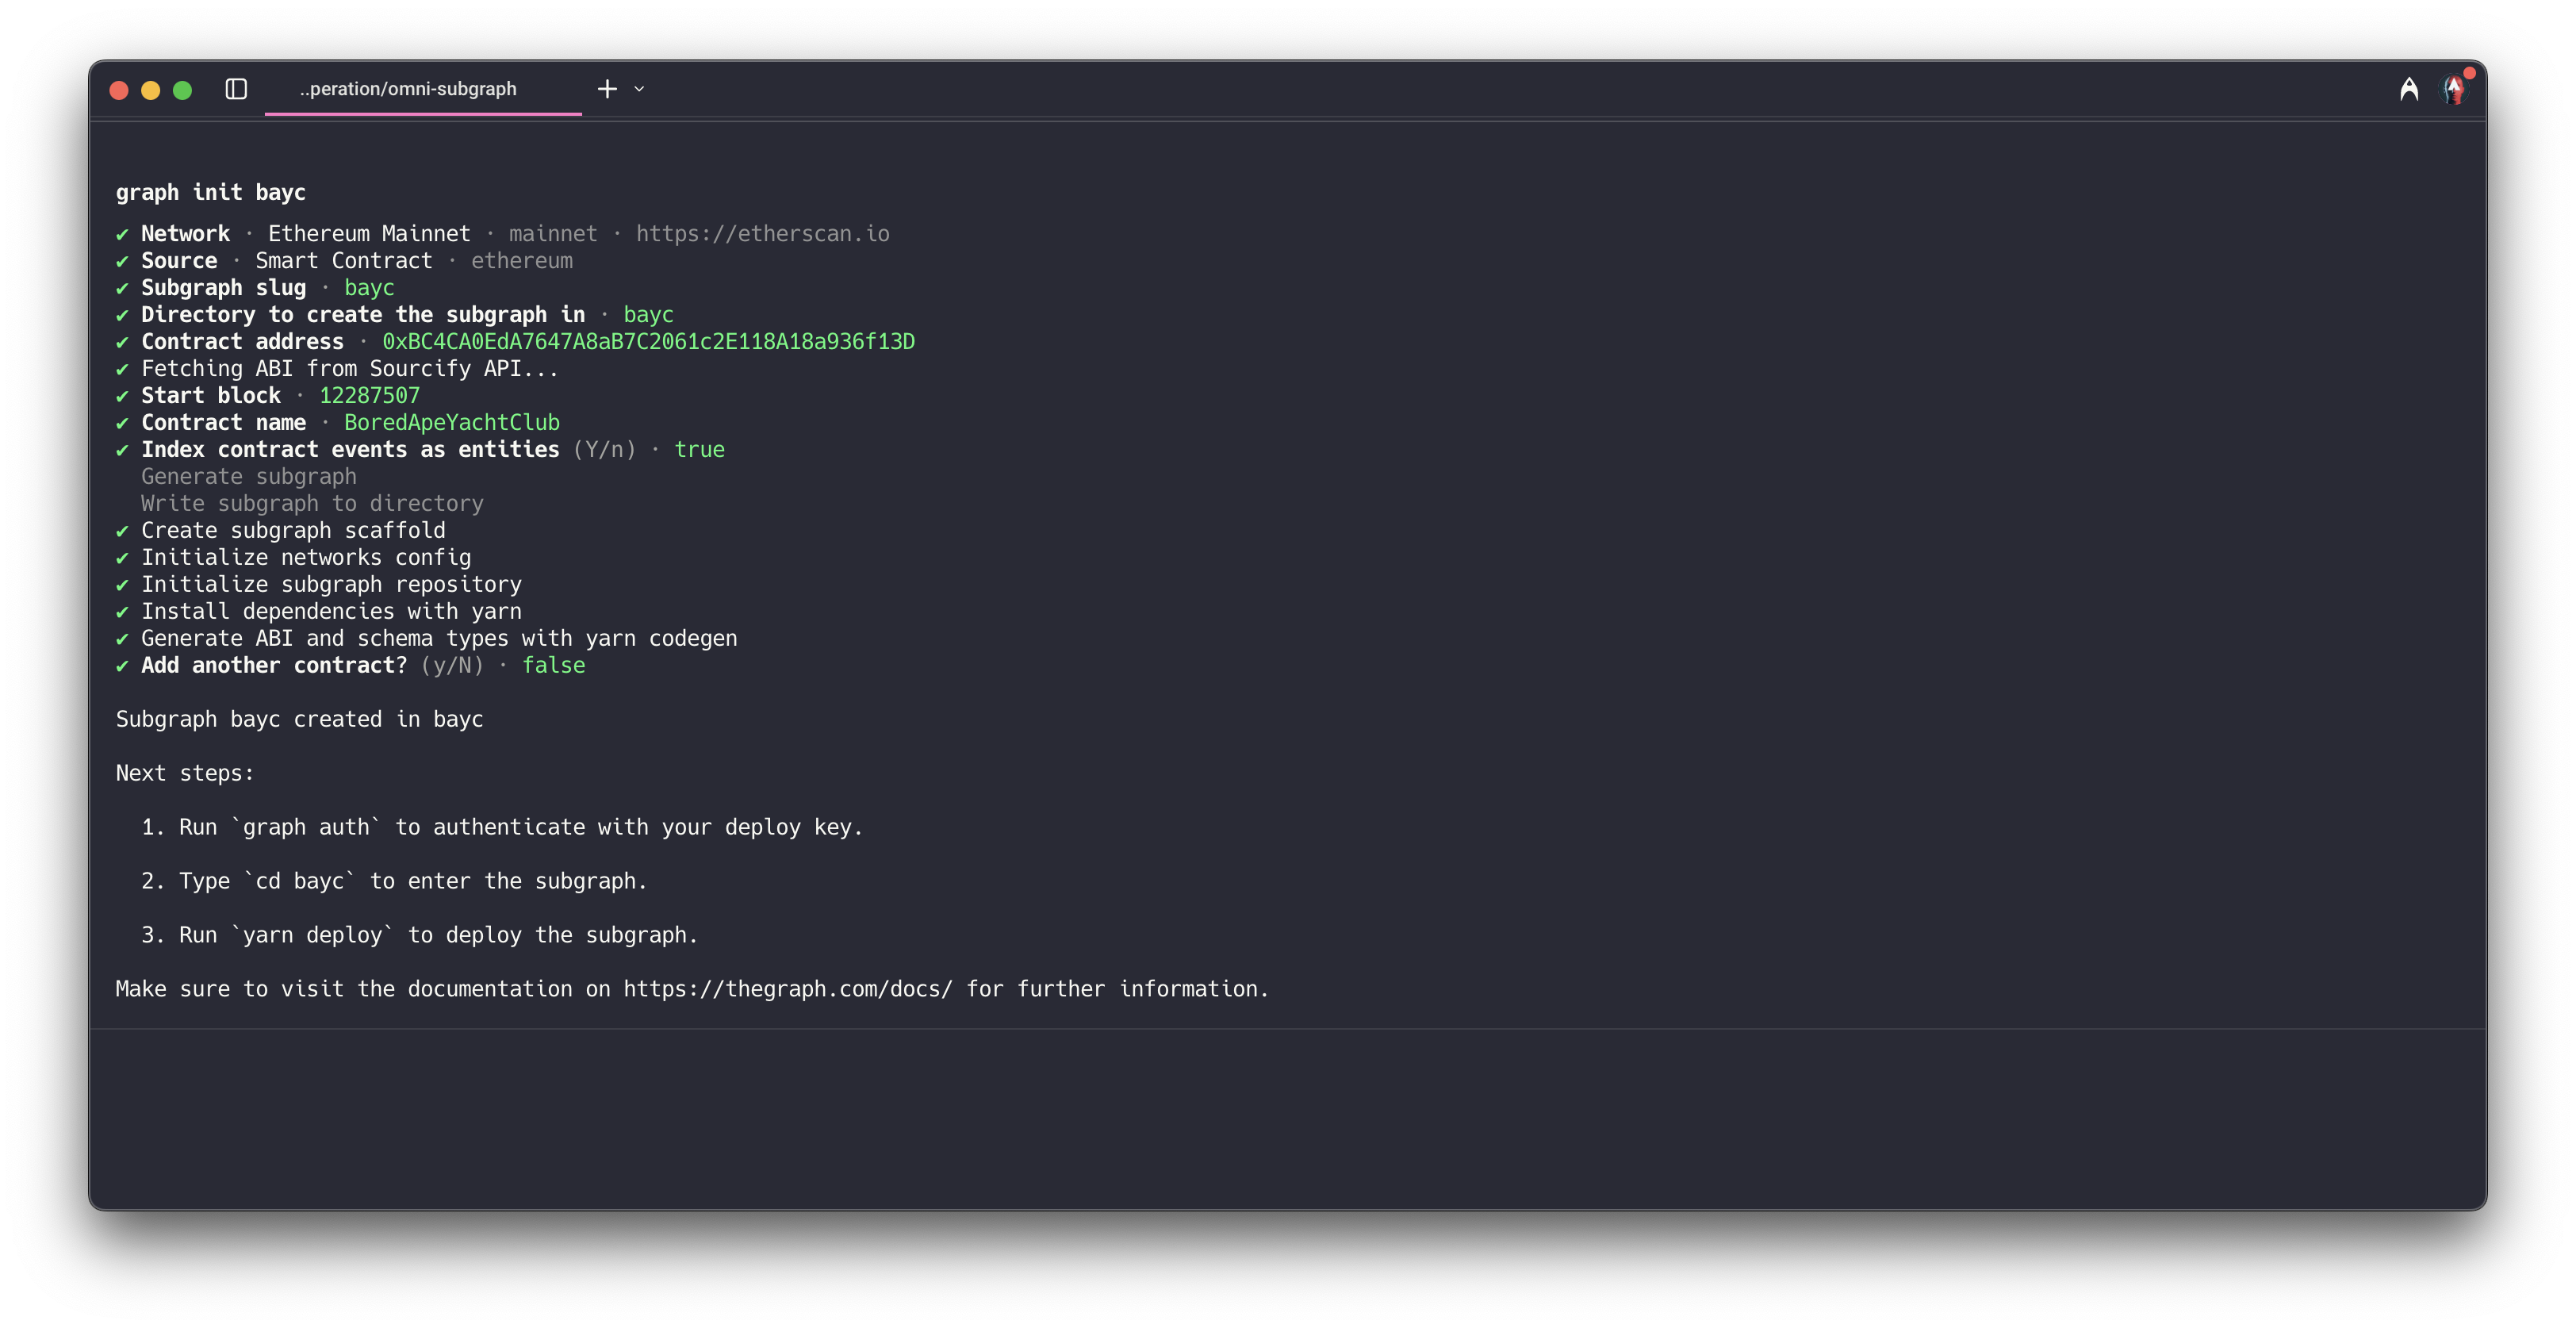
Task: Click the 'graph init bayc' command text
Action: (211, 193)
